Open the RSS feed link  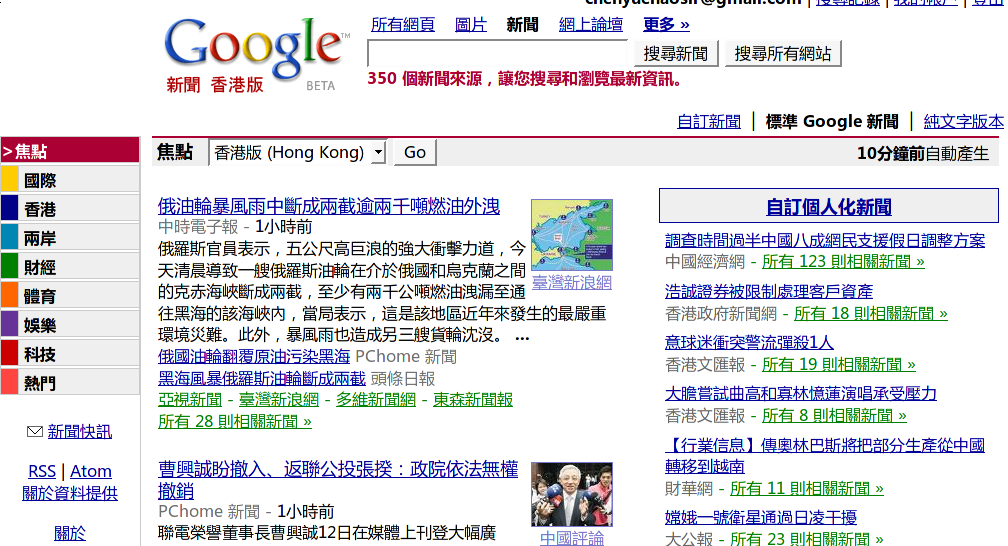pyautogui.click(x=42, y=471)
